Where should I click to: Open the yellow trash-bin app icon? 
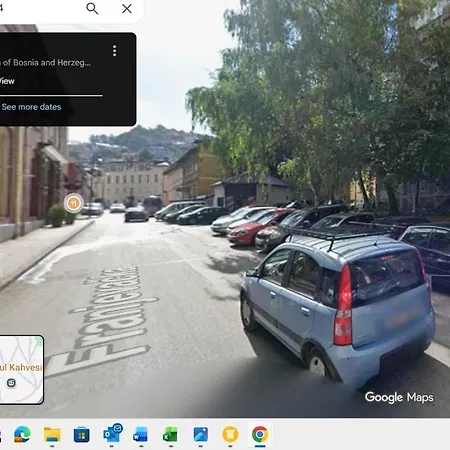tap(230, 434)
